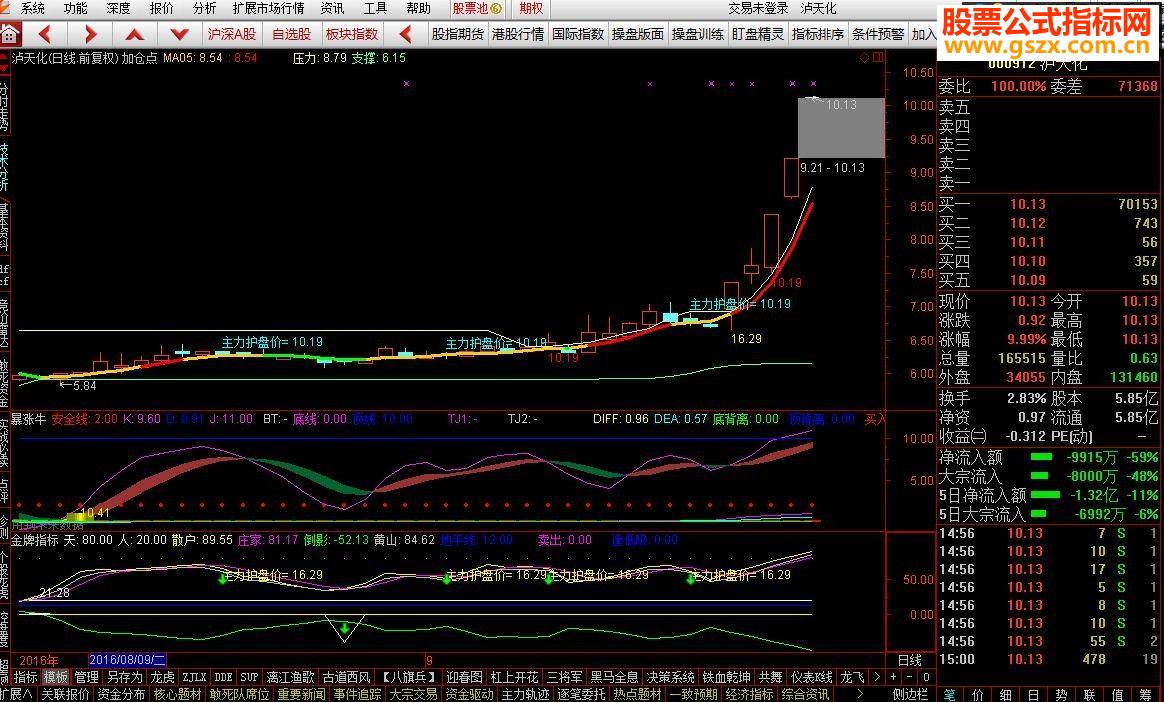Click the 模板 template tab

click(x=56, y=677)
